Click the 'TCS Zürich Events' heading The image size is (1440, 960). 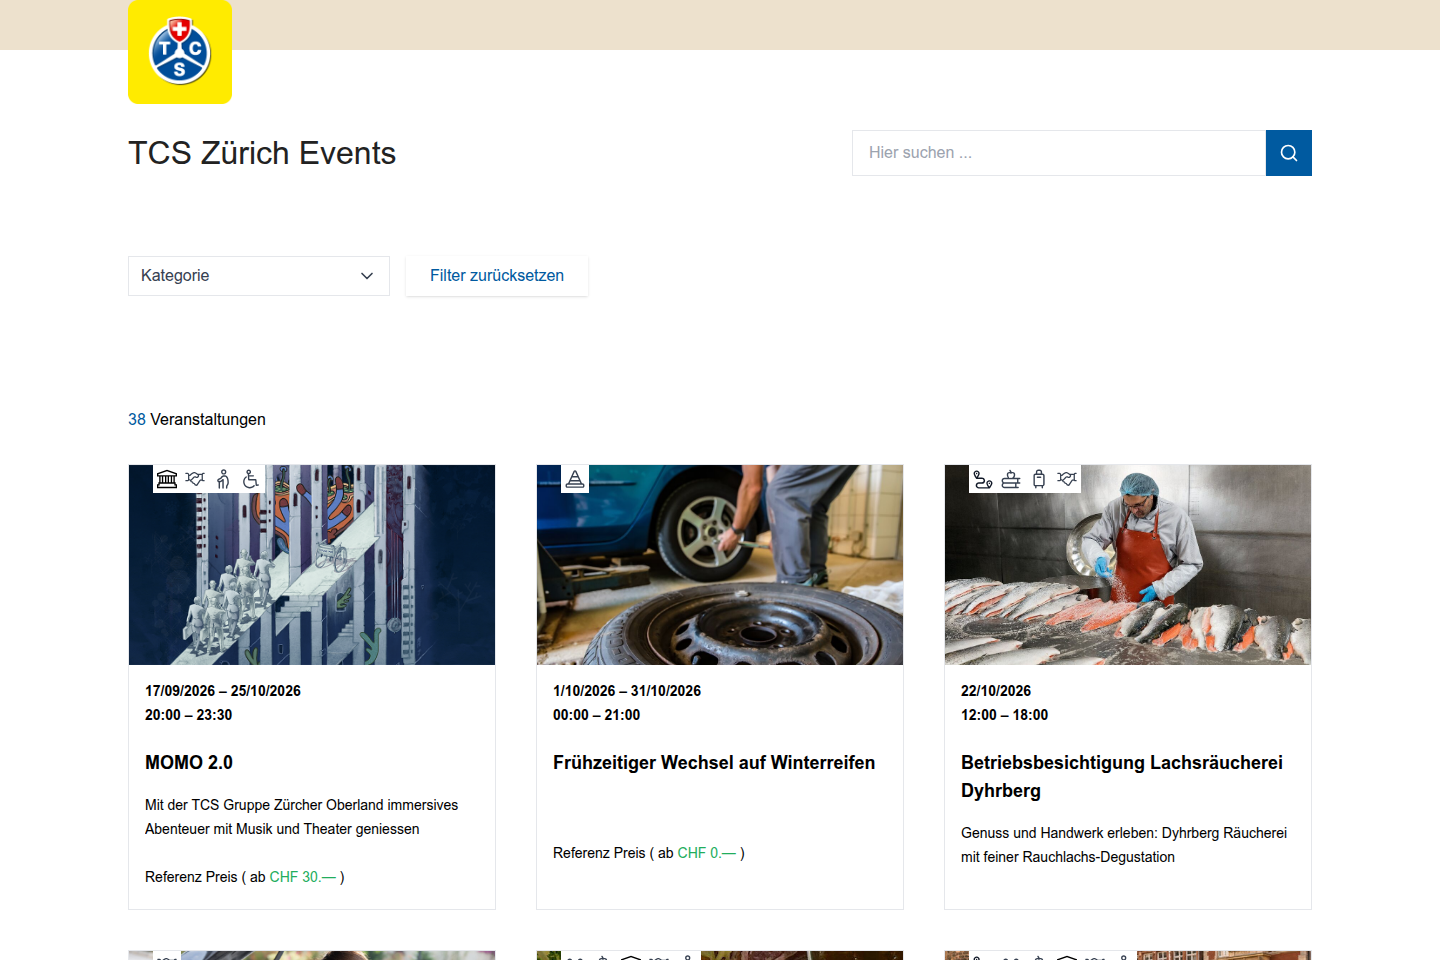[262, 153]
